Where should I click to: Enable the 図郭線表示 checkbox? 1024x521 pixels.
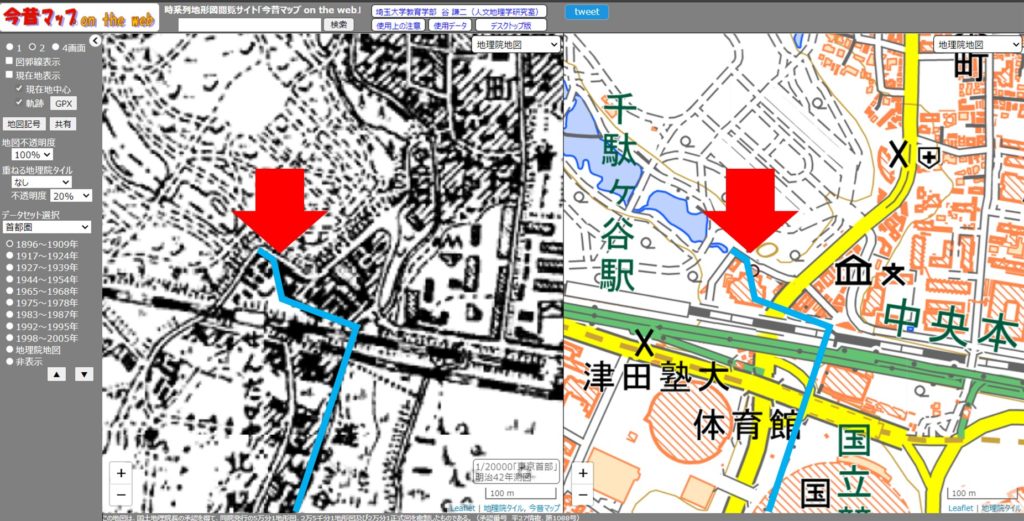[x=10, y=61]
